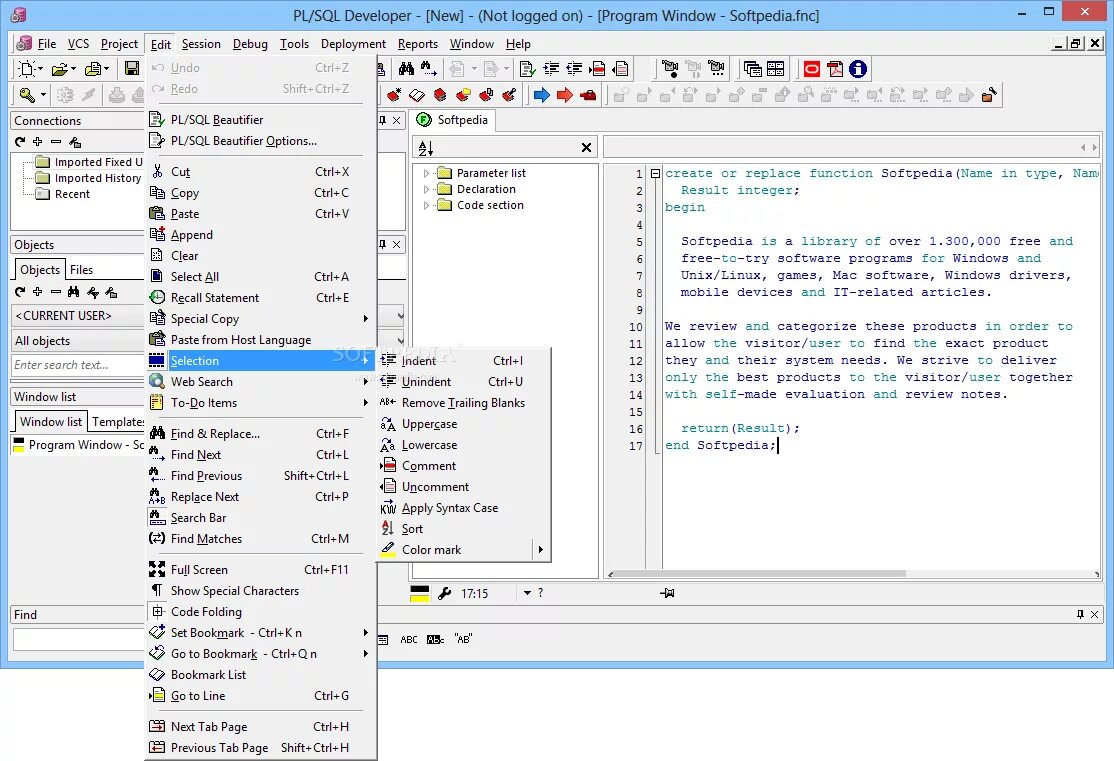Open the Set Bookmark submenu
The height and width of the screenshot is (761, 1114).
coord(260,632)
